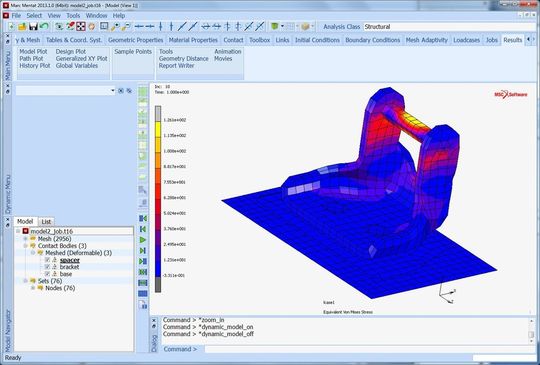Open the Tools menu

click(73, 15)
